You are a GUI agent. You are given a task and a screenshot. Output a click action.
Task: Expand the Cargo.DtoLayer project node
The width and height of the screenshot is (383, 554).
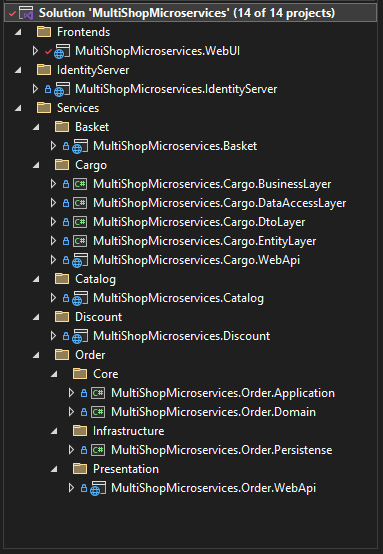click(x=53, y=222)
